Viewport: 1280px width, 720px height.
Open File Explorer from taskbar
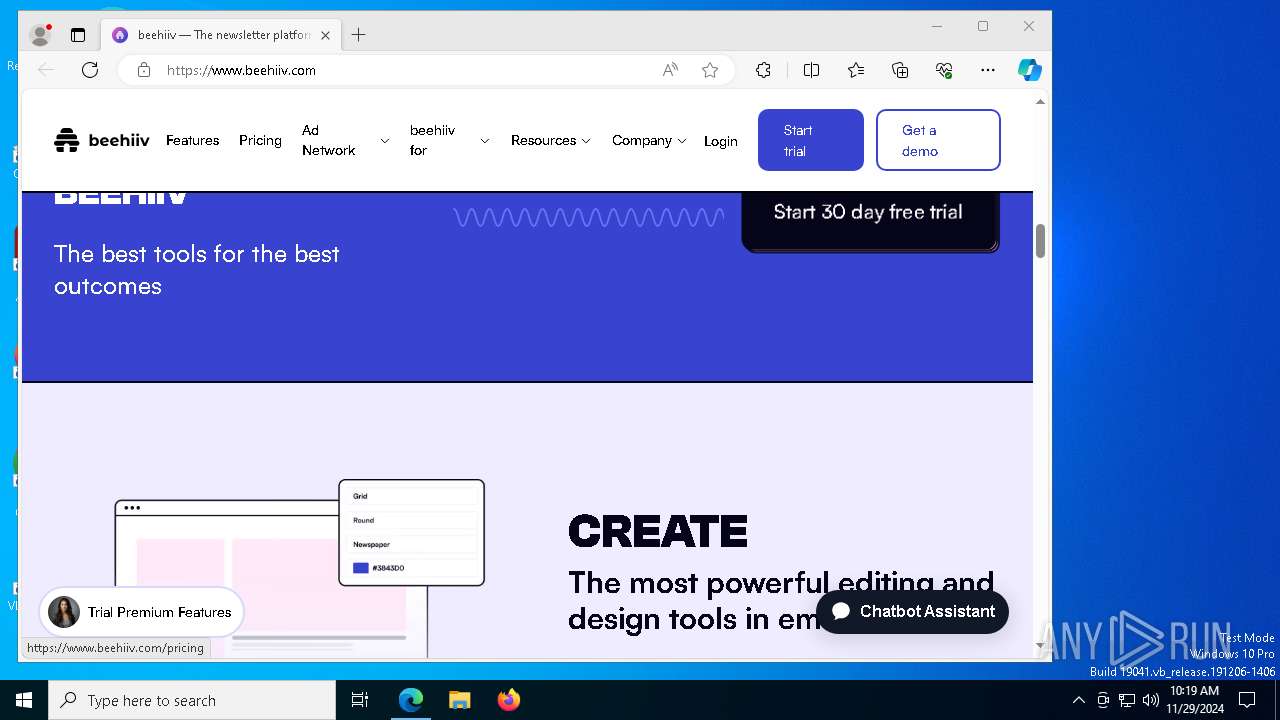[x=460, y=700]
